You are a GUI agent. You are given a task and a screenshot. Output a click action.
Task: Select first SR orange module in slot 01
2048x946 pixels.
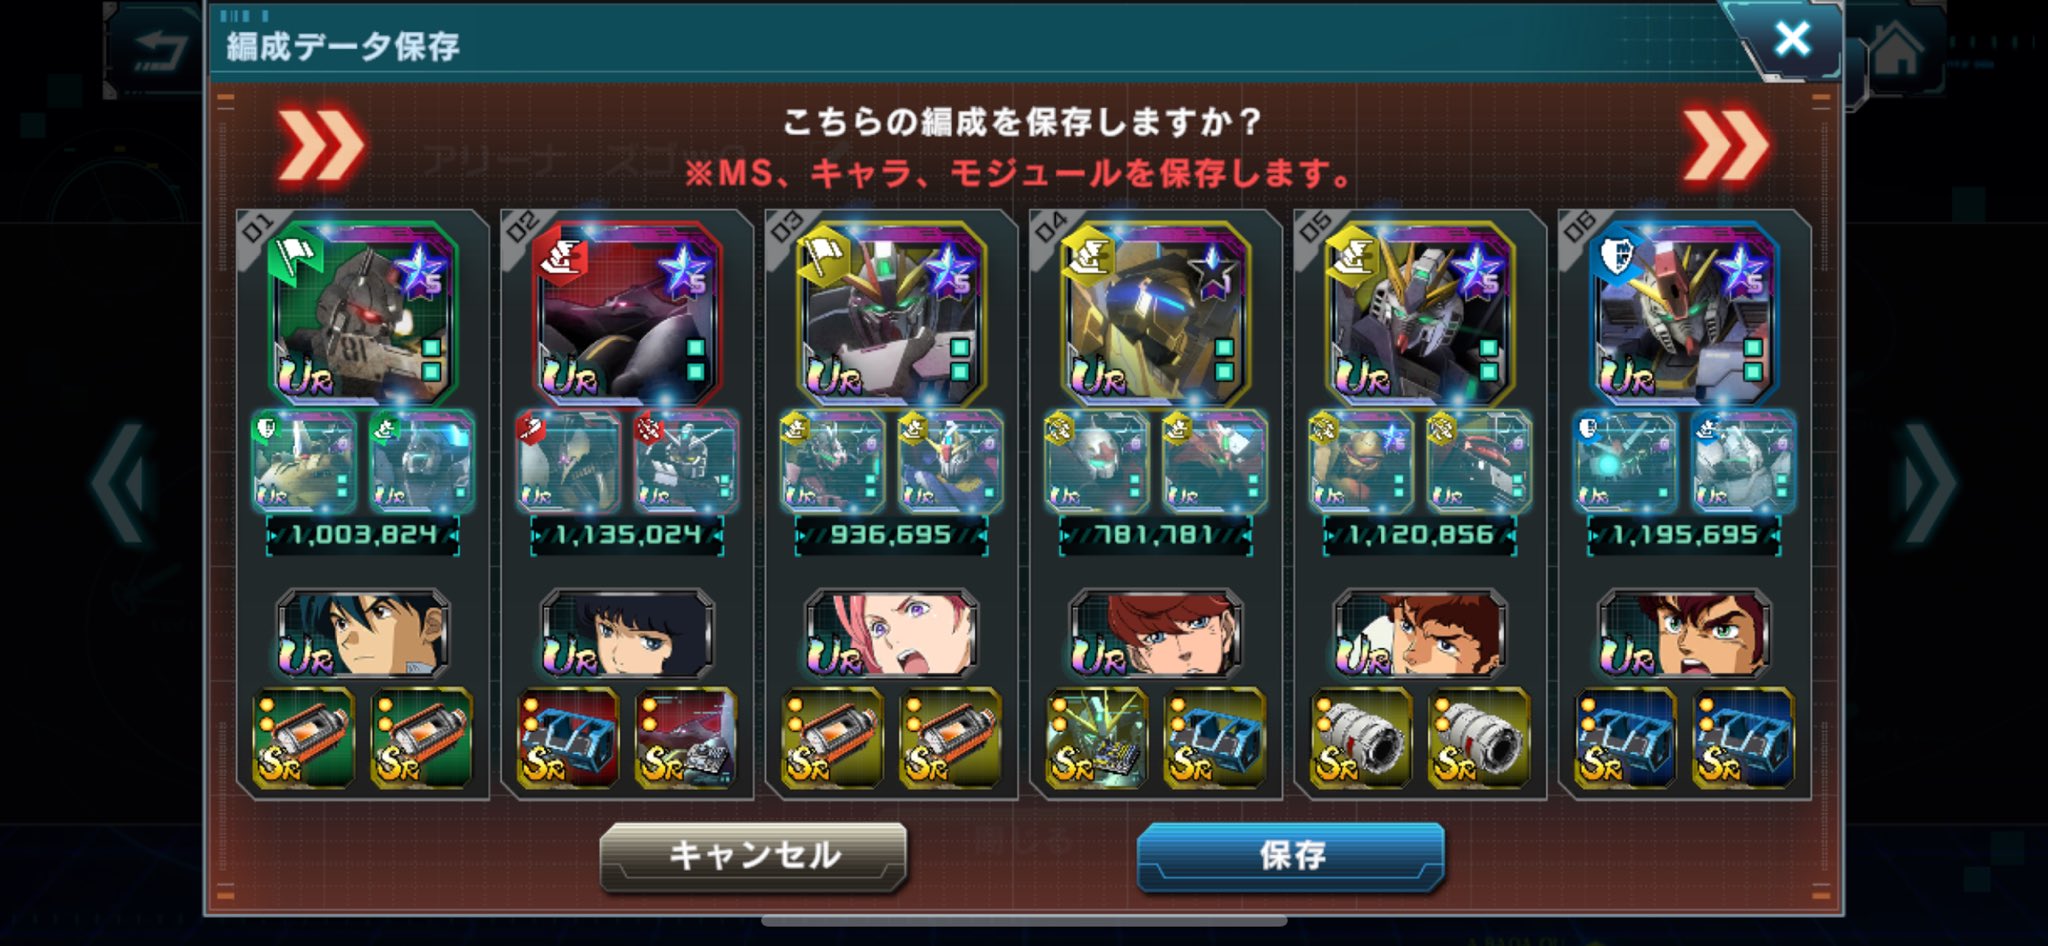coord(303,738)
